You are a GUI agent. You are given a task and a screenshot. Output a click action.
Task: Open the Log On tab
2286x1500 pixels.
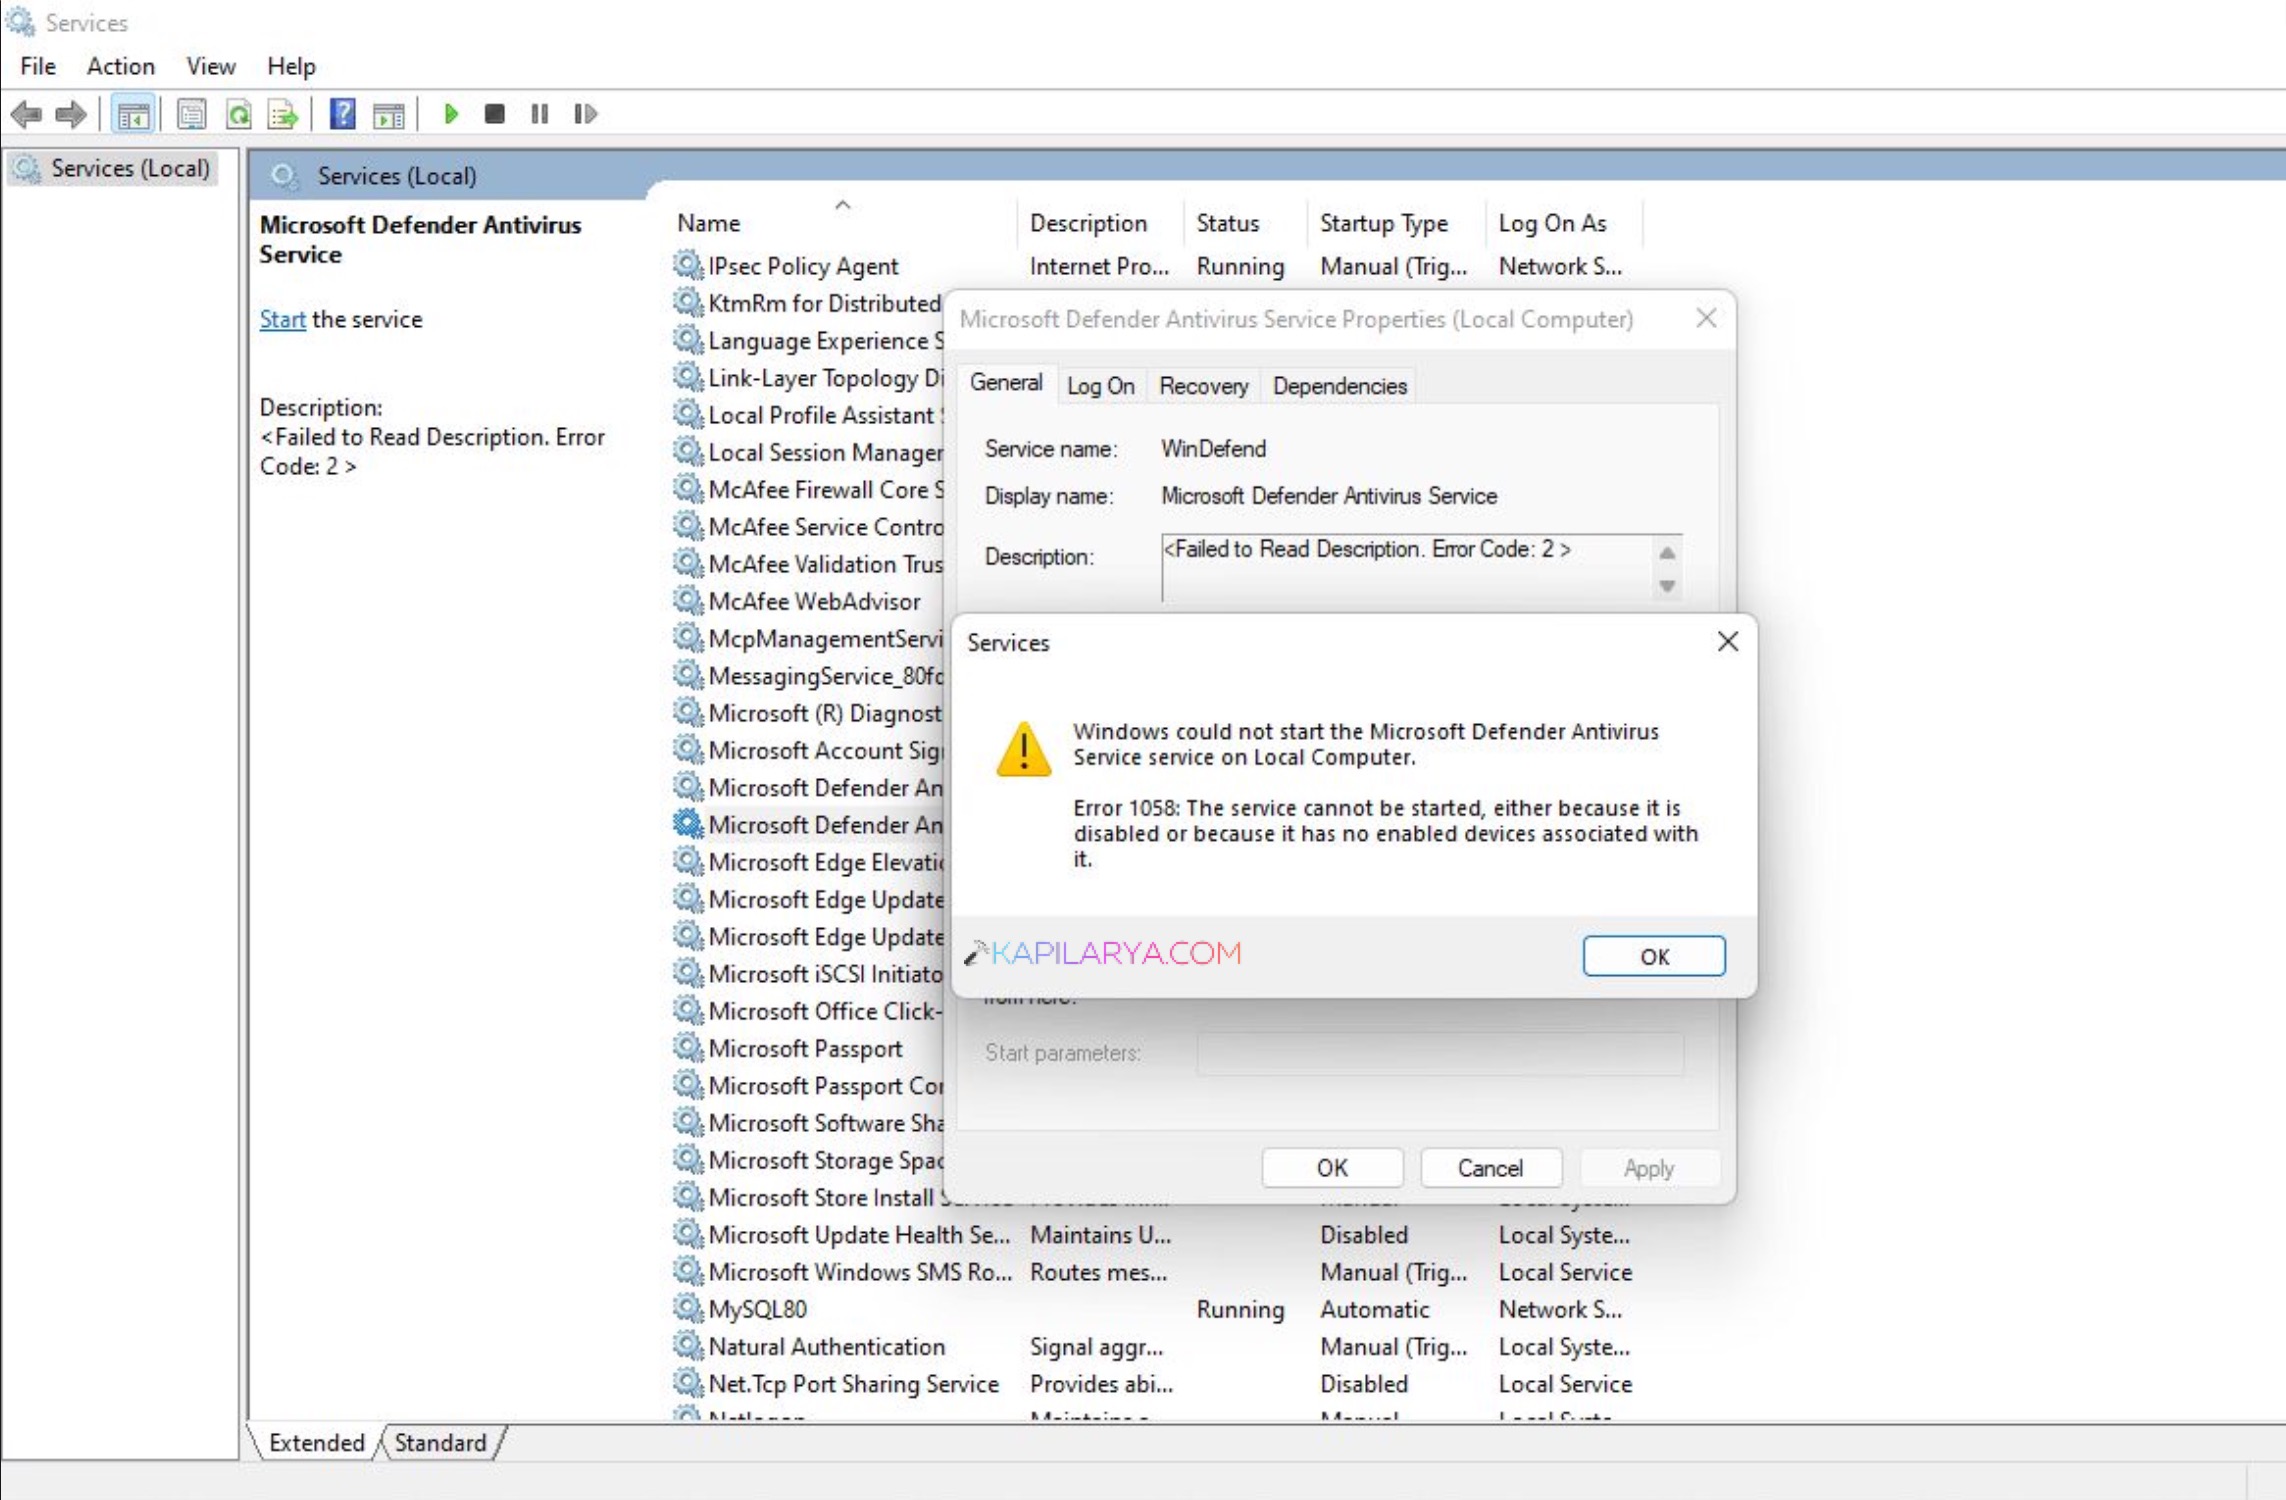[1100, 386]
